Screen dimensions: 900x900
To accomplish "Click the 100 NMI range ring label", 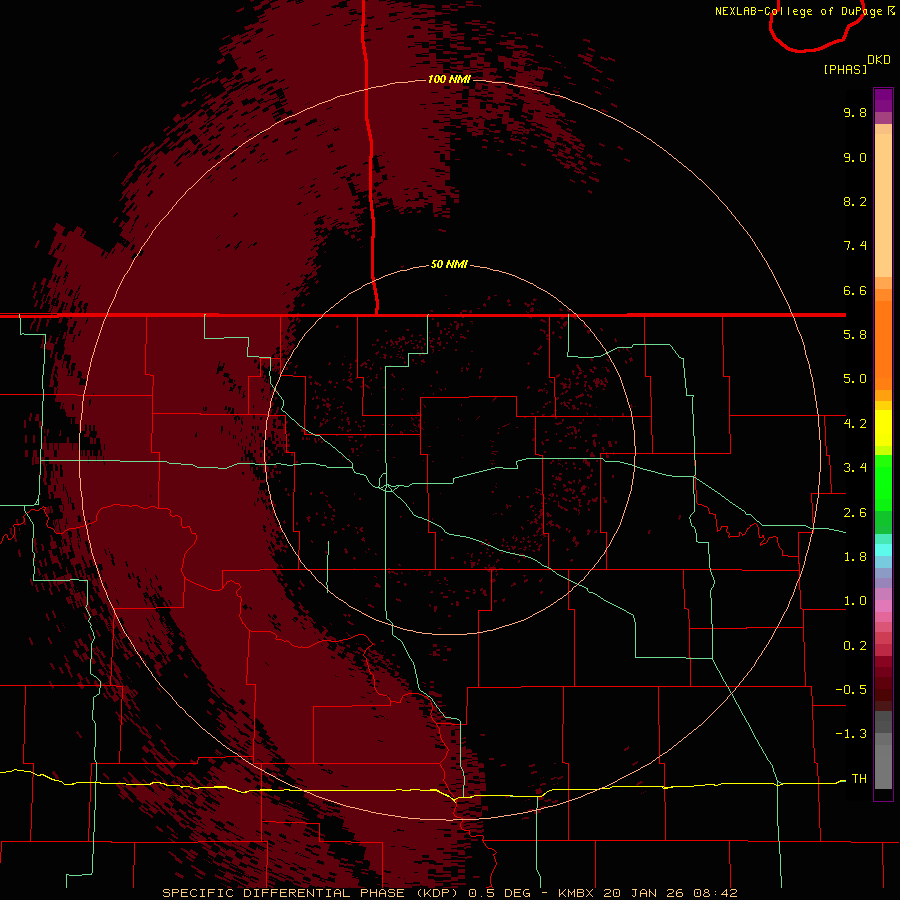I will pos(449,79).
